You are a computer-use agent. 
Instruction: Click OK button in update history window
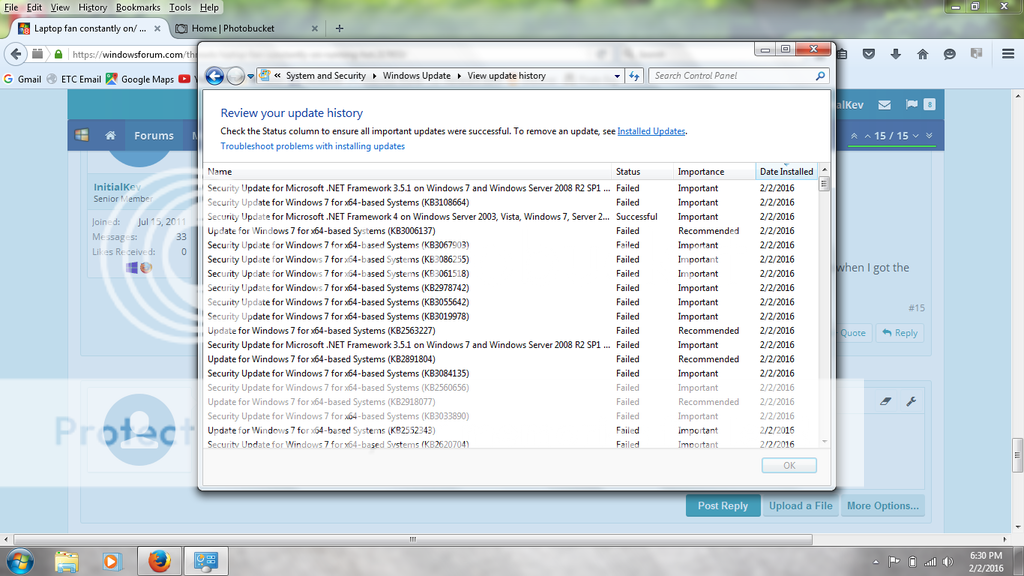789,466
